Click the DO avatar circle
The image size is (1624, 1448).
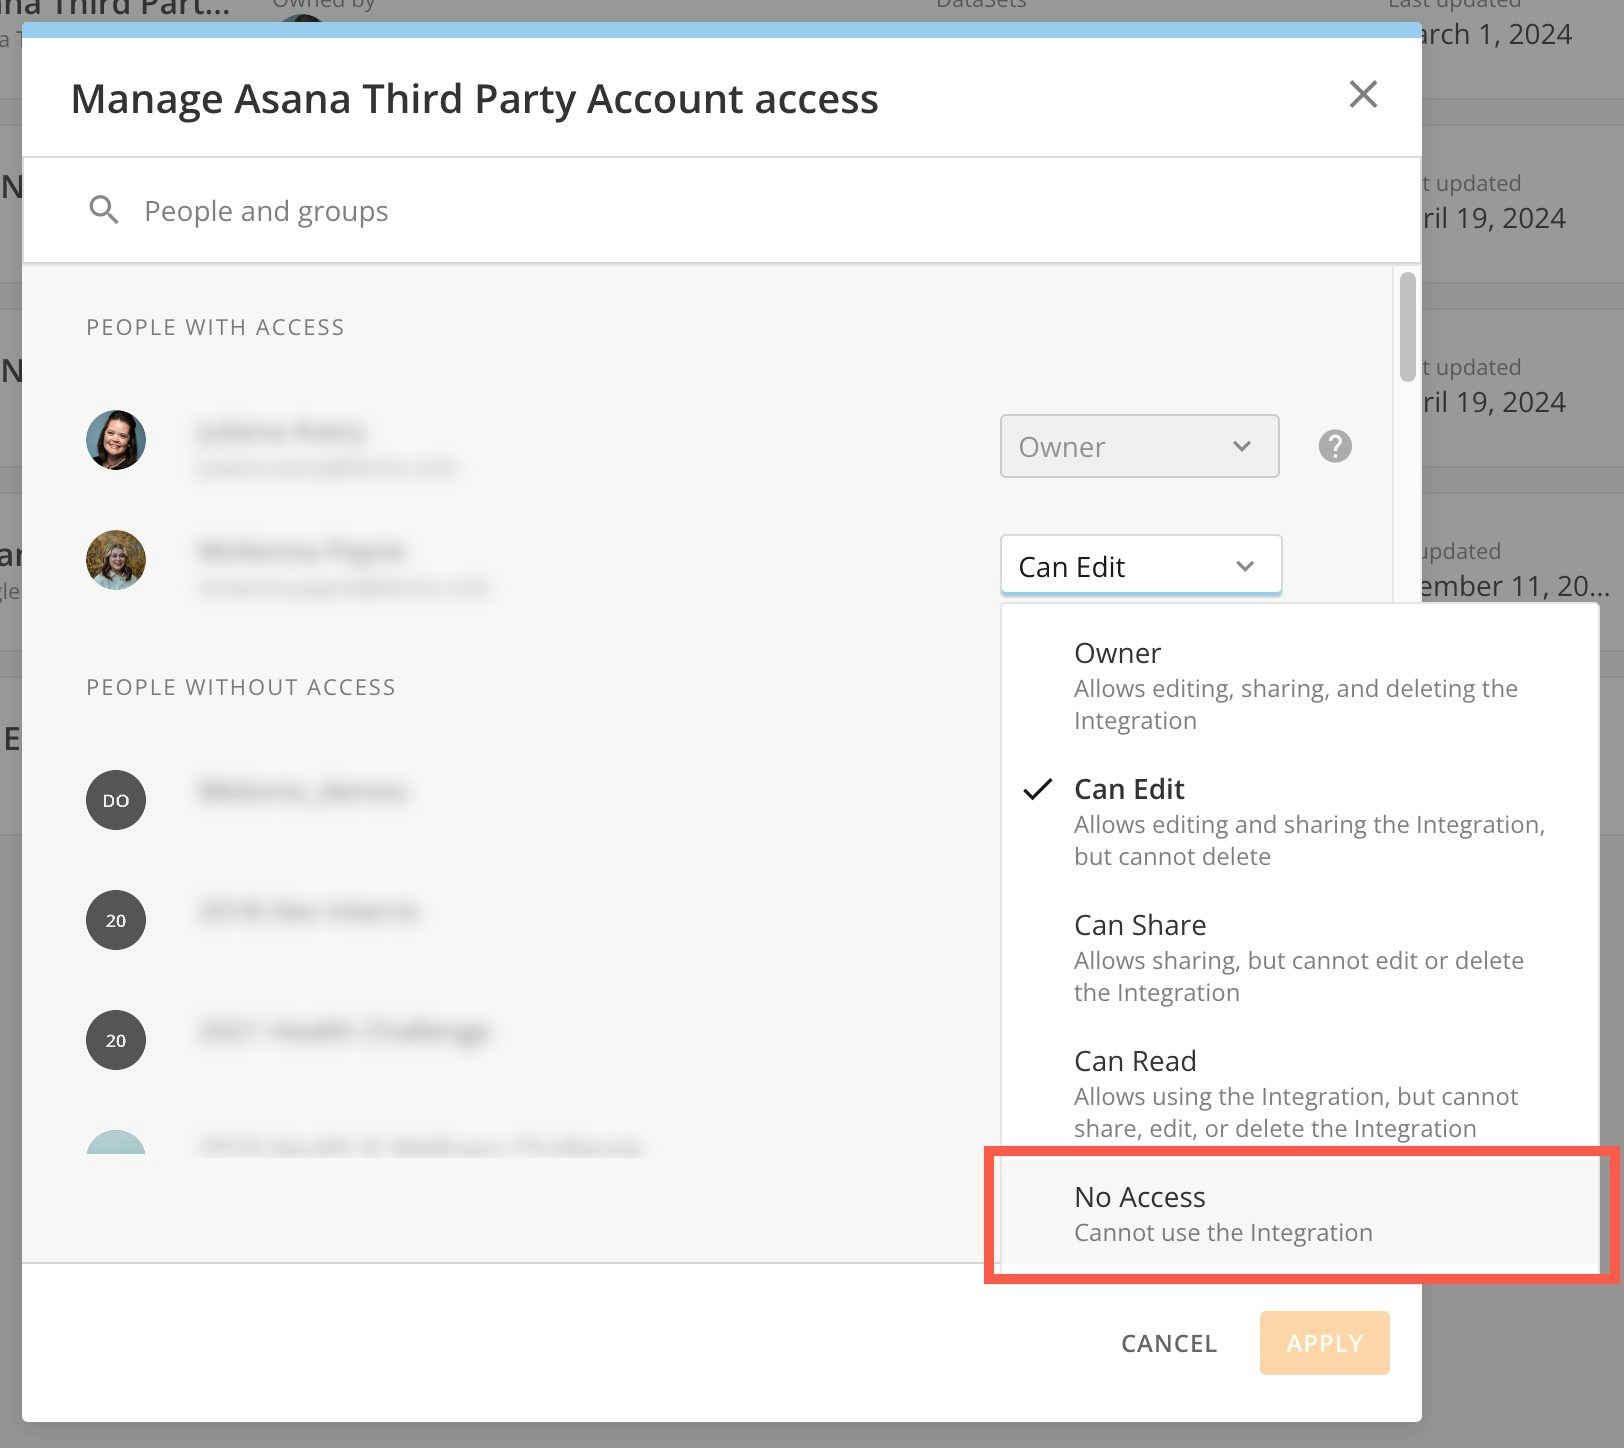click(116, 800)
